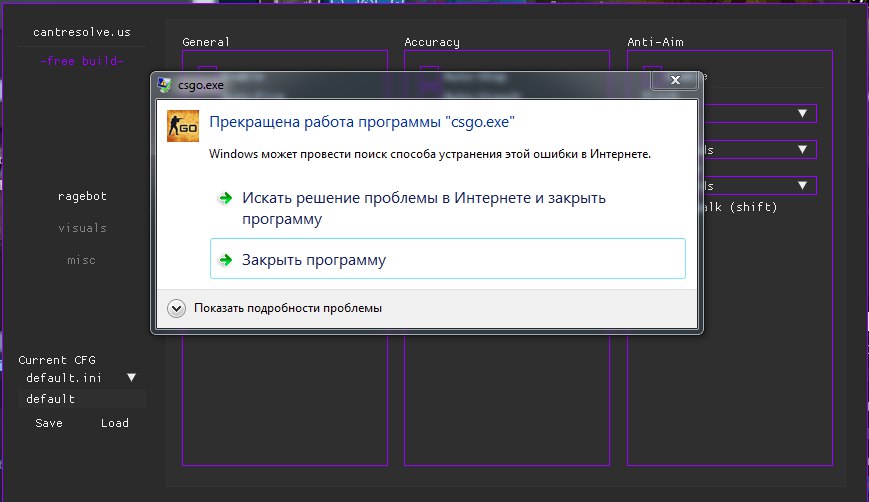The width and height of the screenshot is (869, 502).
Task: Open the bottom Anti-Aim dropdown above 'alk (shift)'
Action: [x=759, y=186]
